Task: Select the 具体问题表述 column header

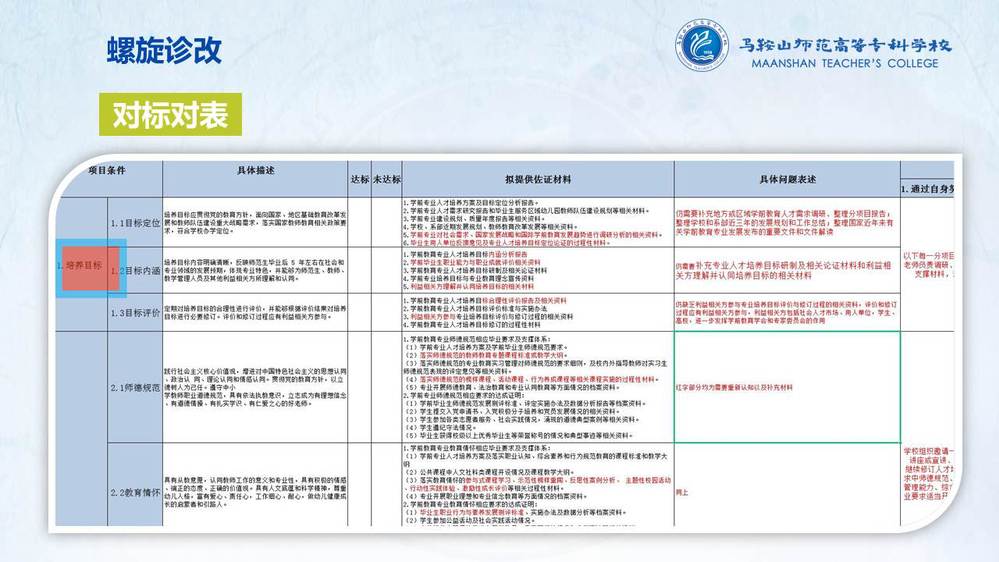Action: coord(787,180)
